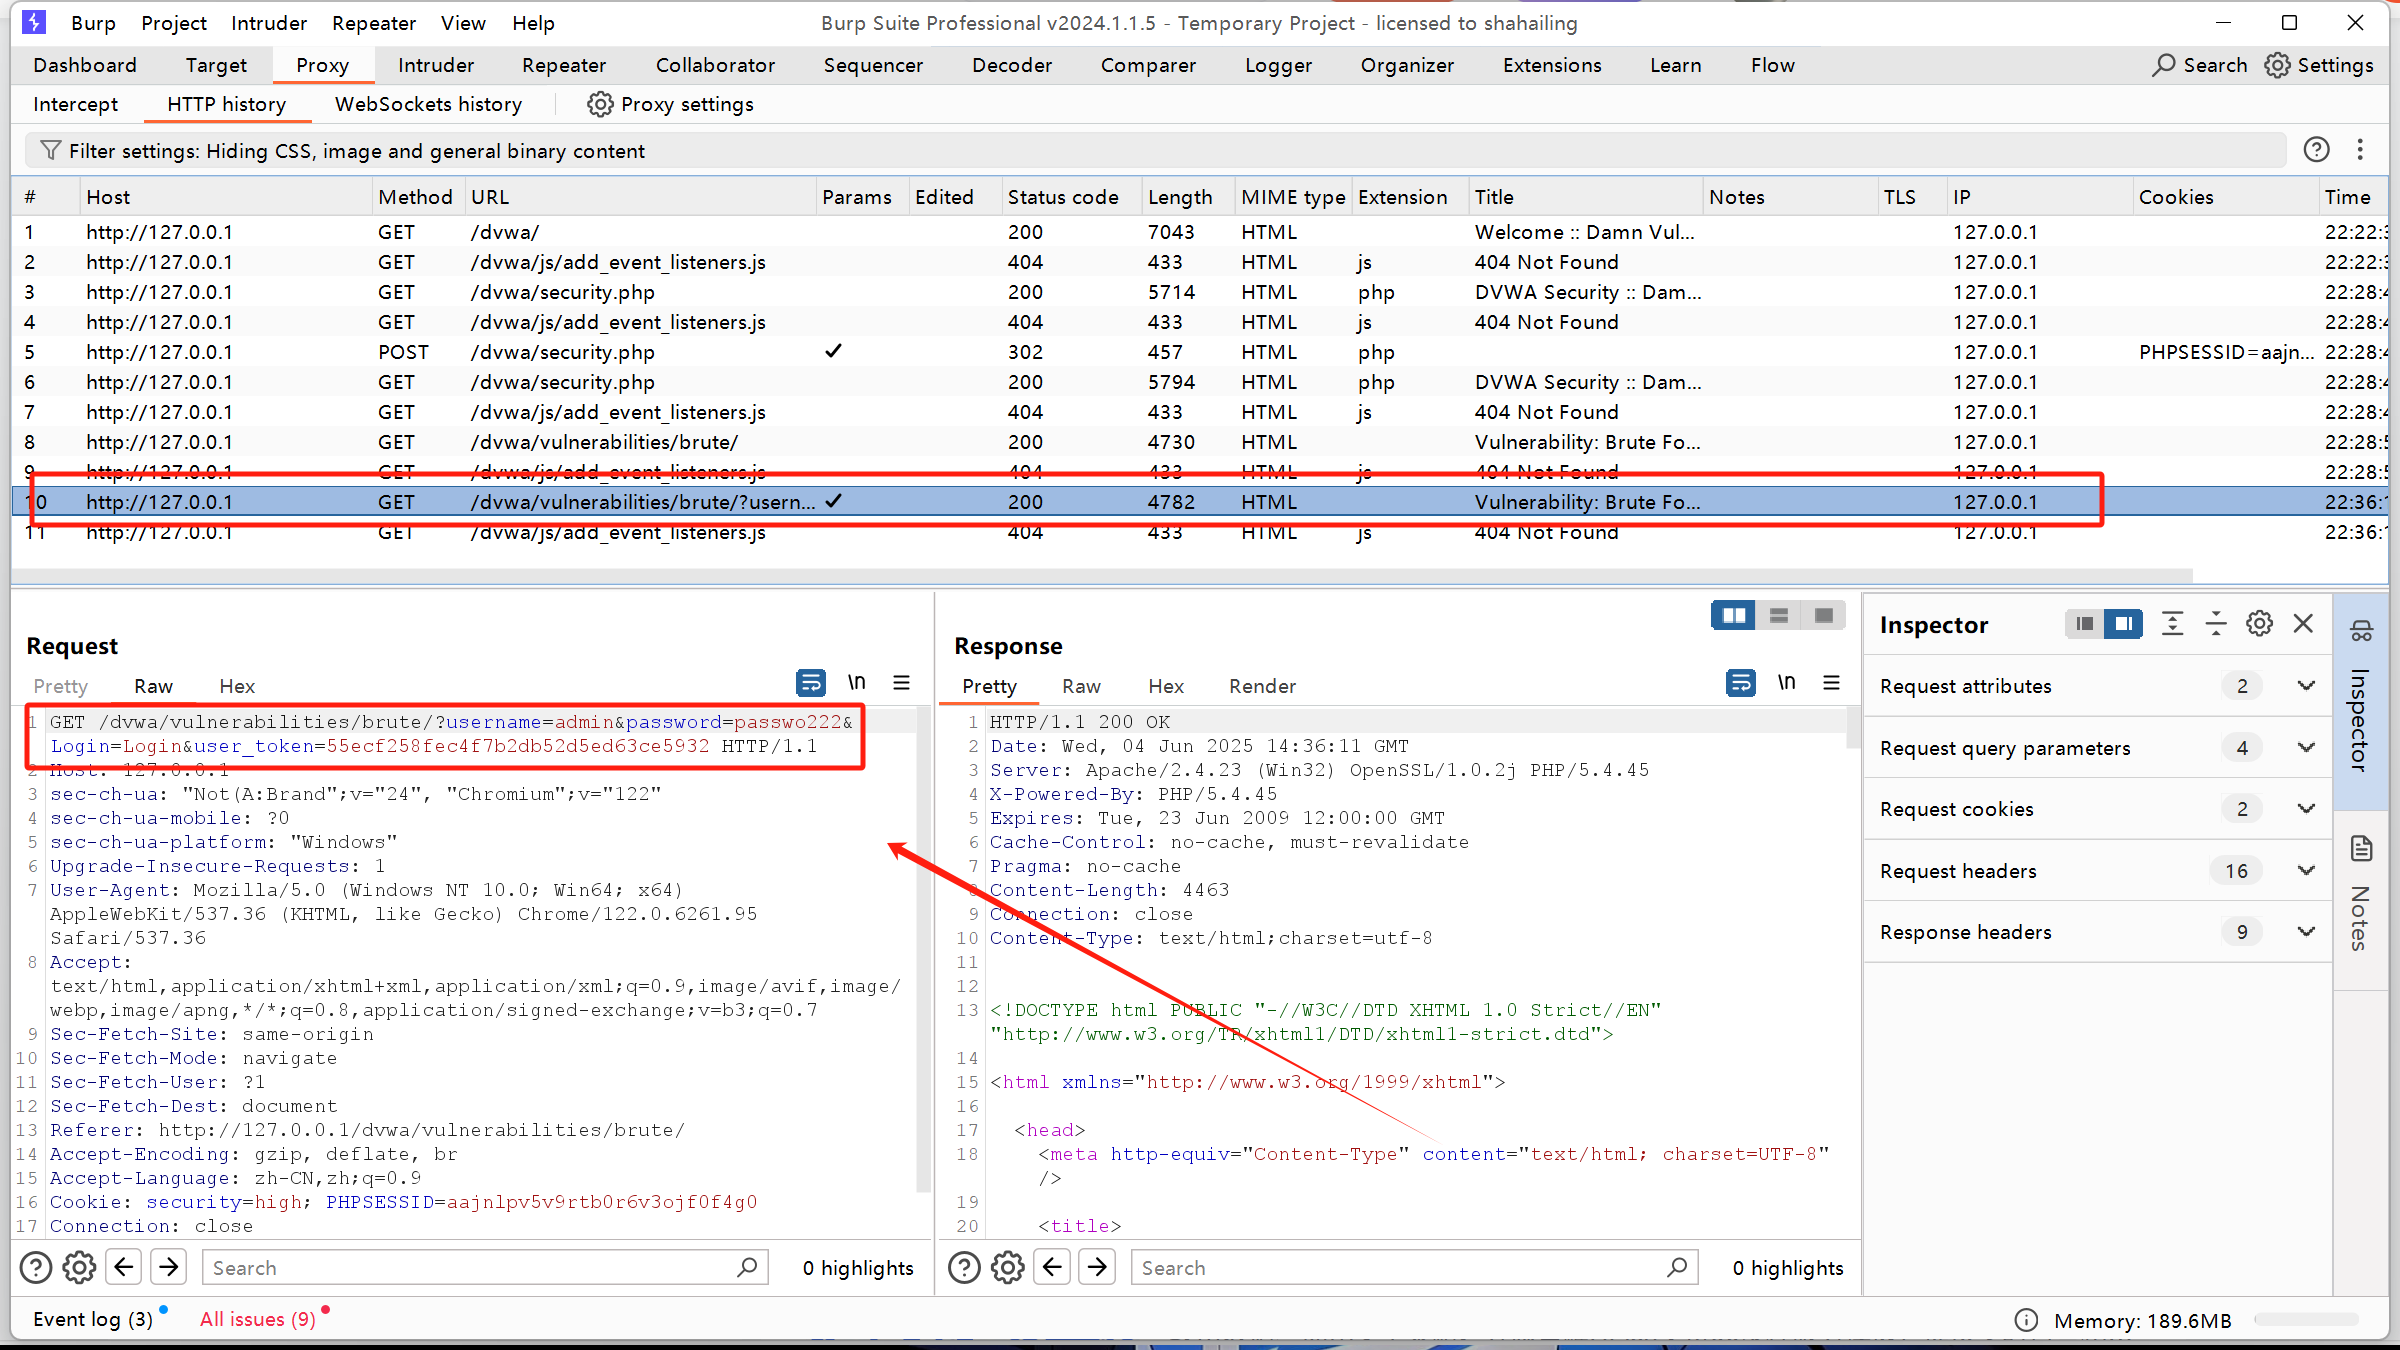
Task: Open Request panel hamburger menu
Action: tap(901, 683)
